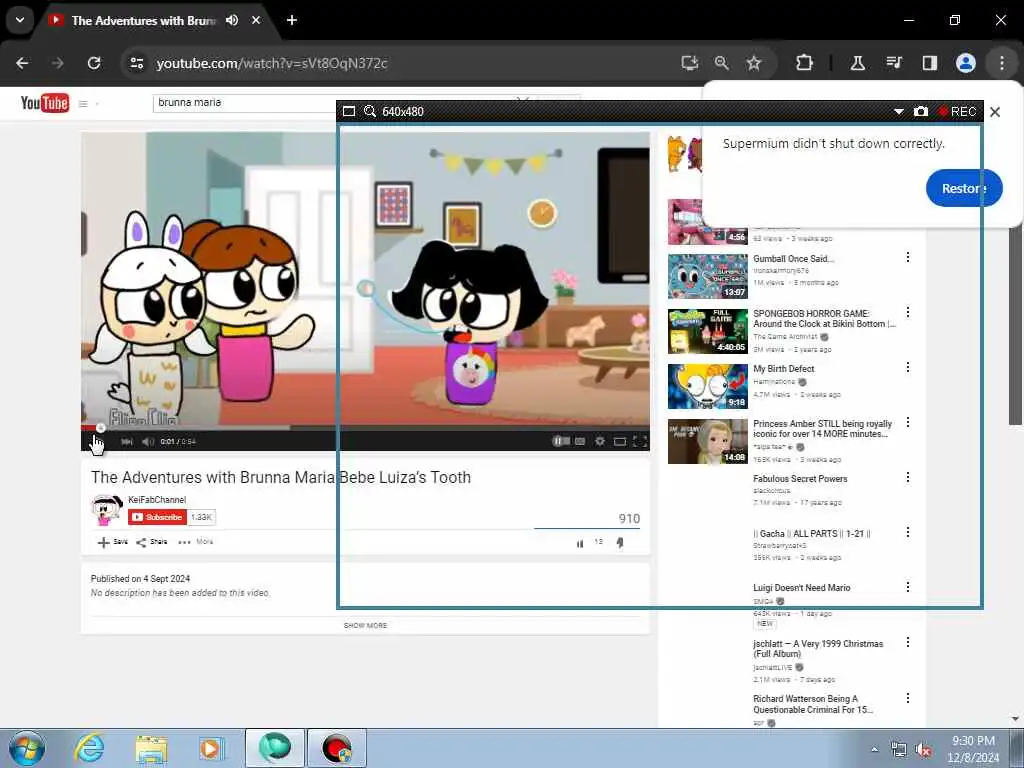This screenshot has width=1024, height=768.
Task: Open the Windows Start menu
Action: point(26,748)
